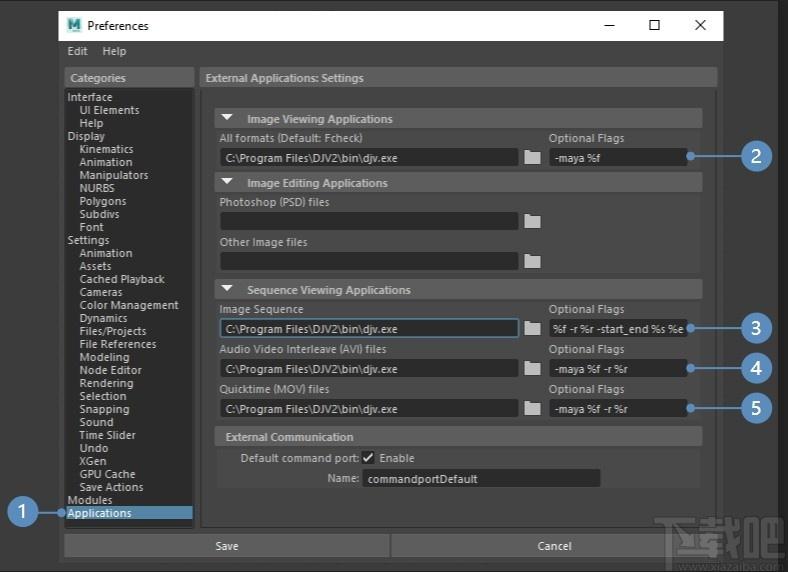Select Animation under Display category

pyautogui.click(x=106, y=162)
